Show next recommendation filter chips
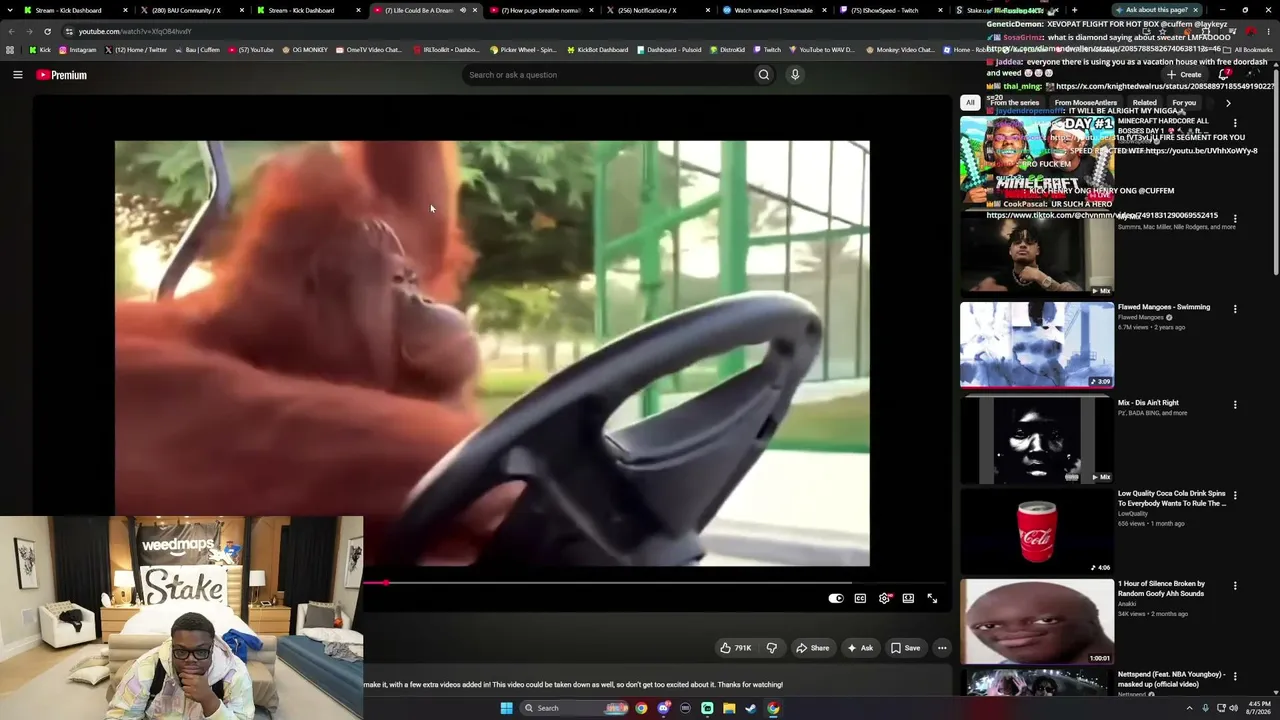Image resolution: width=1280 pixels, height=720 pixels. click(1228, 103)
